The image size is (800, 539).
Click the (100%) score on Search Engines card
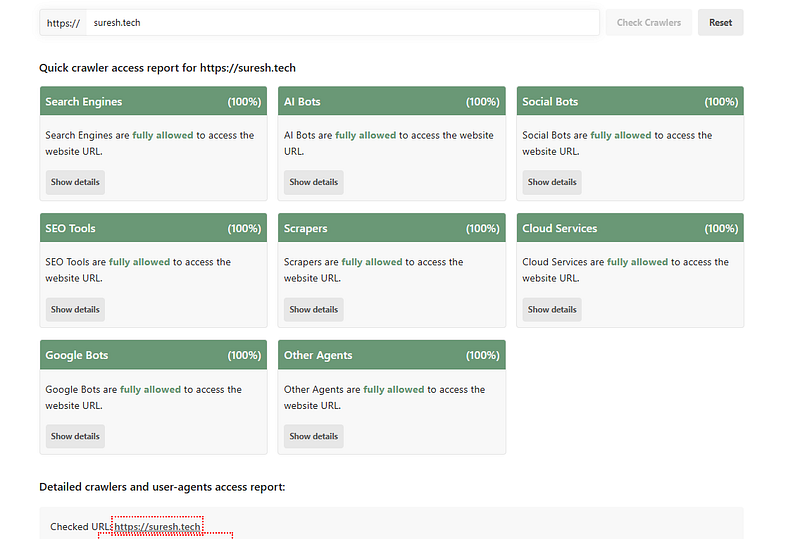(x=244, y=102)
